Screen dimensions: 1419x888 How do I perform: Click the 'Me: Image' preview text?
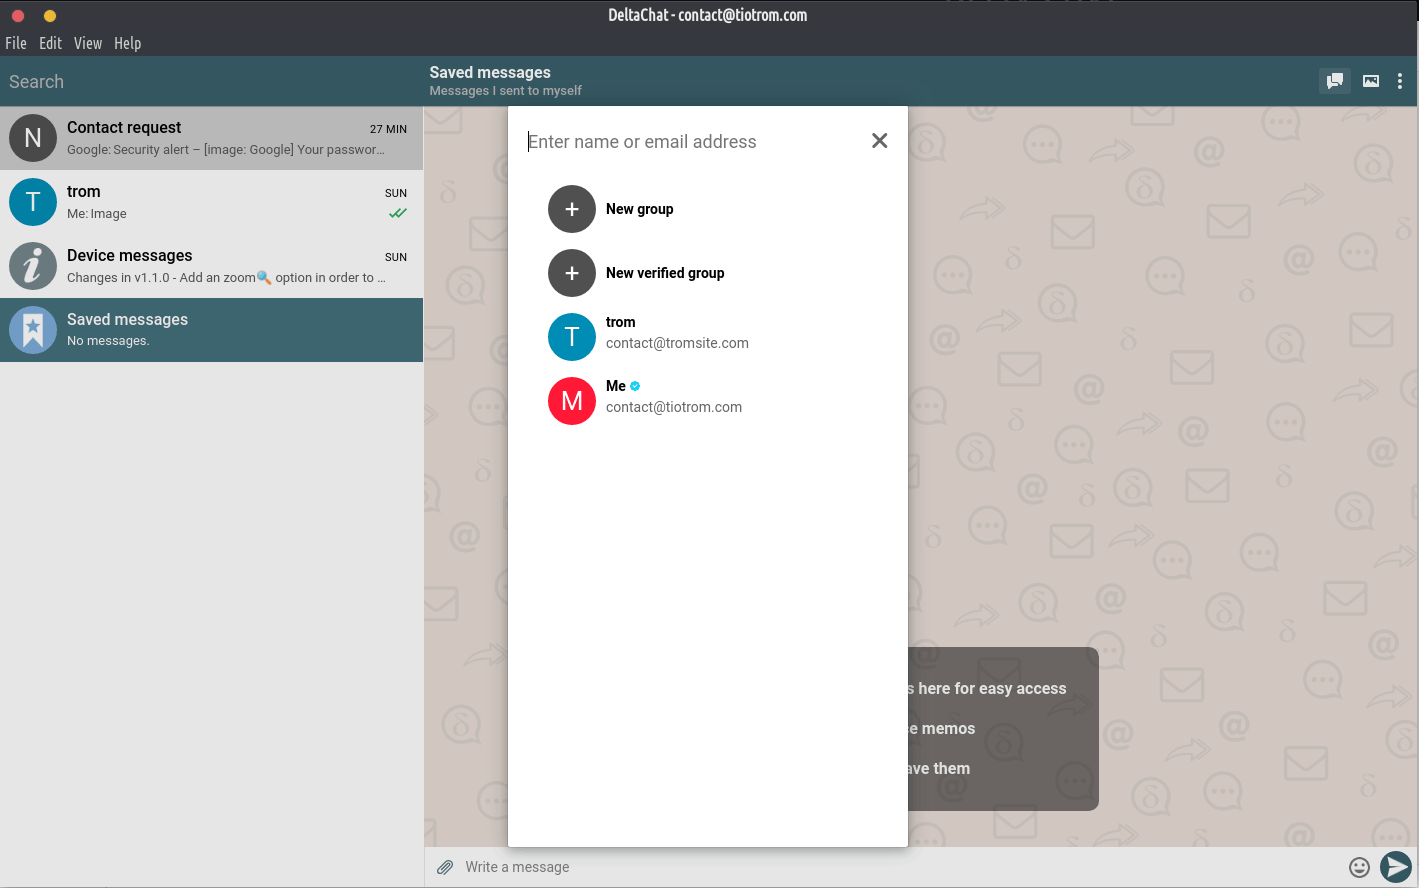click(97, 214)
